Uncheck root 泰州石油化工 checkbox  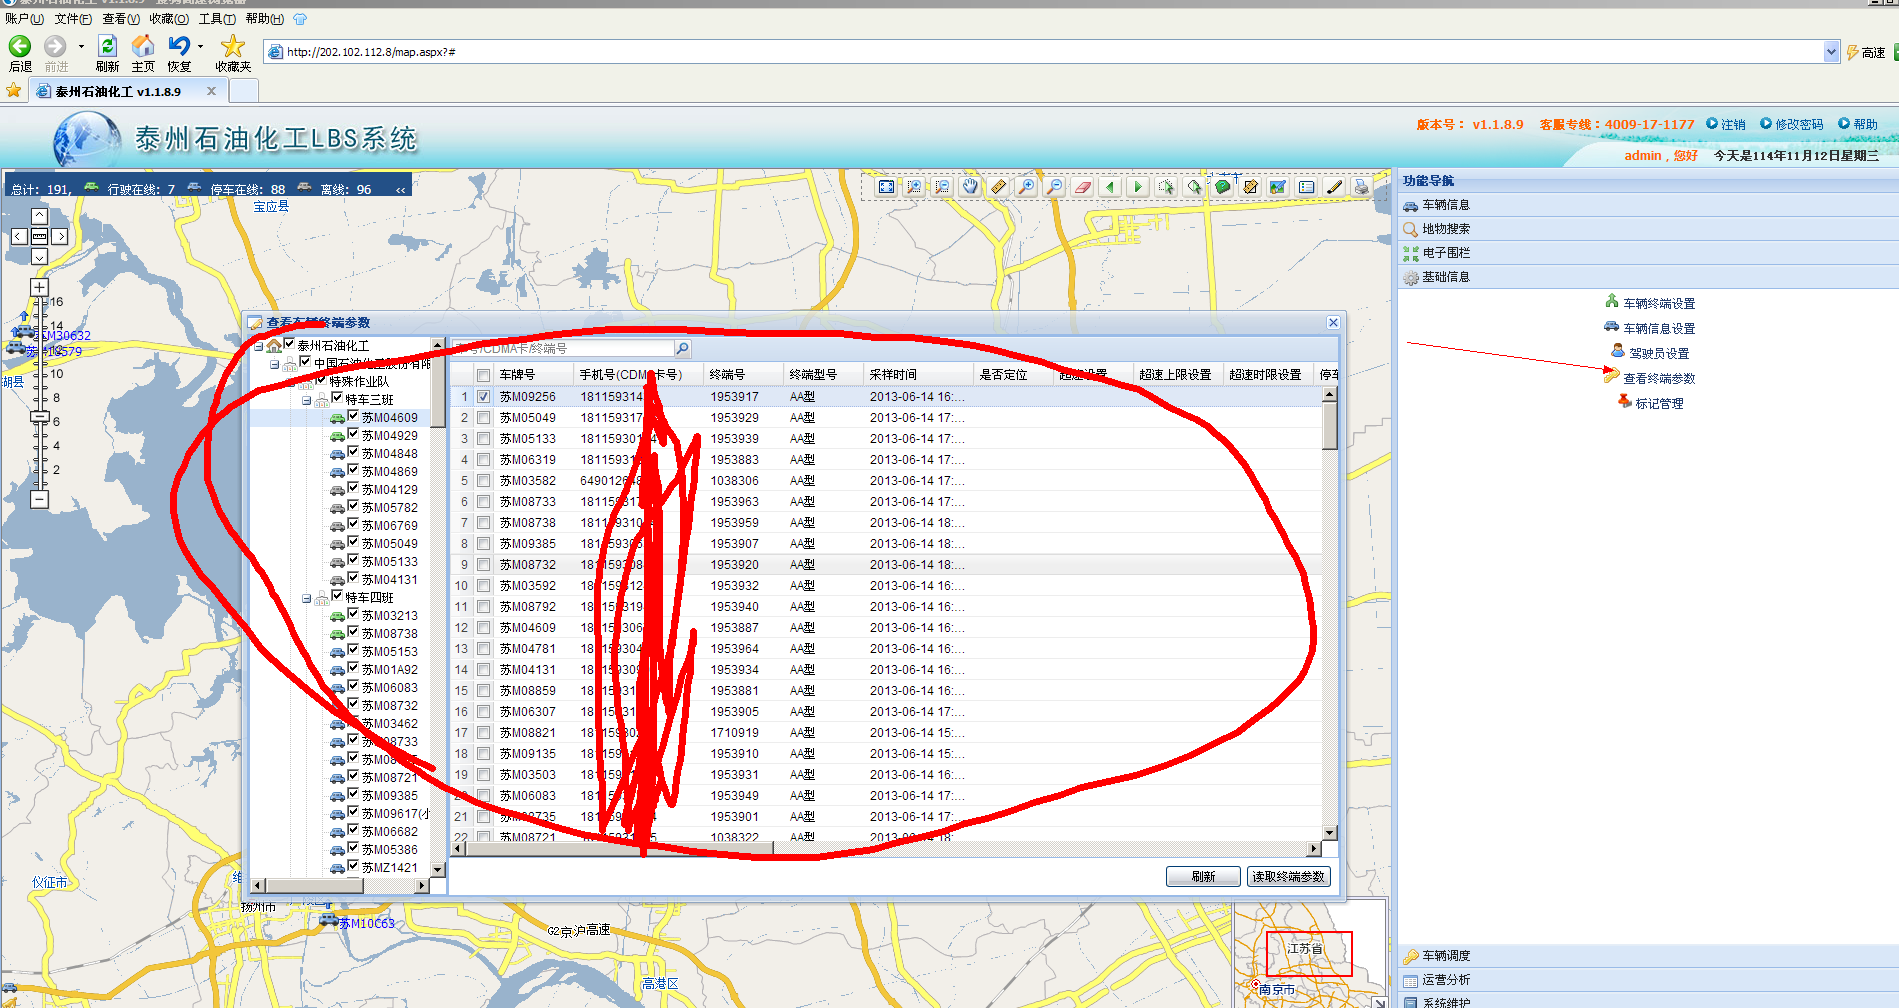[289, 344]
